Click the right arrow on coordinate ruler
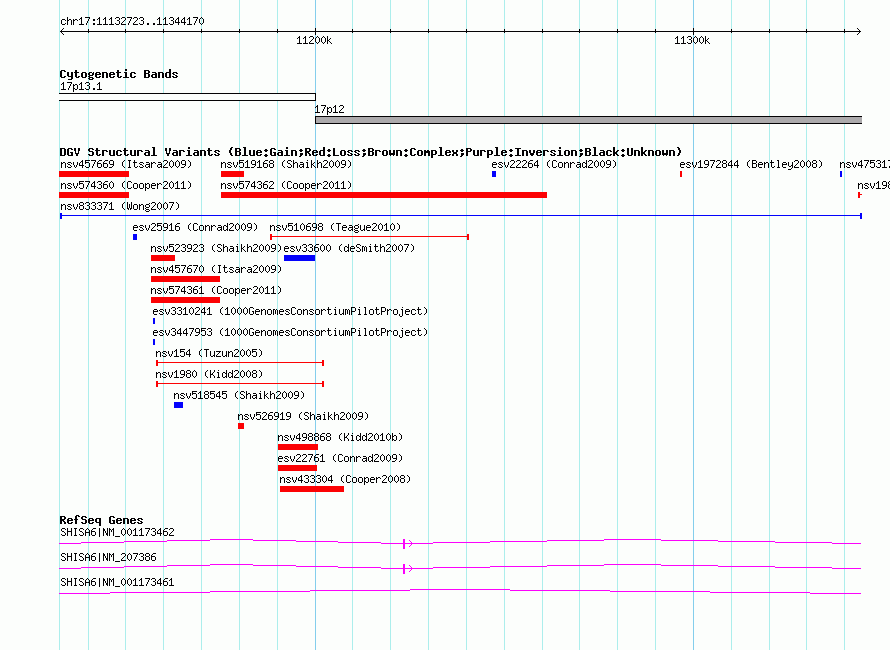The image size is (890, 650). click(859, 32)
